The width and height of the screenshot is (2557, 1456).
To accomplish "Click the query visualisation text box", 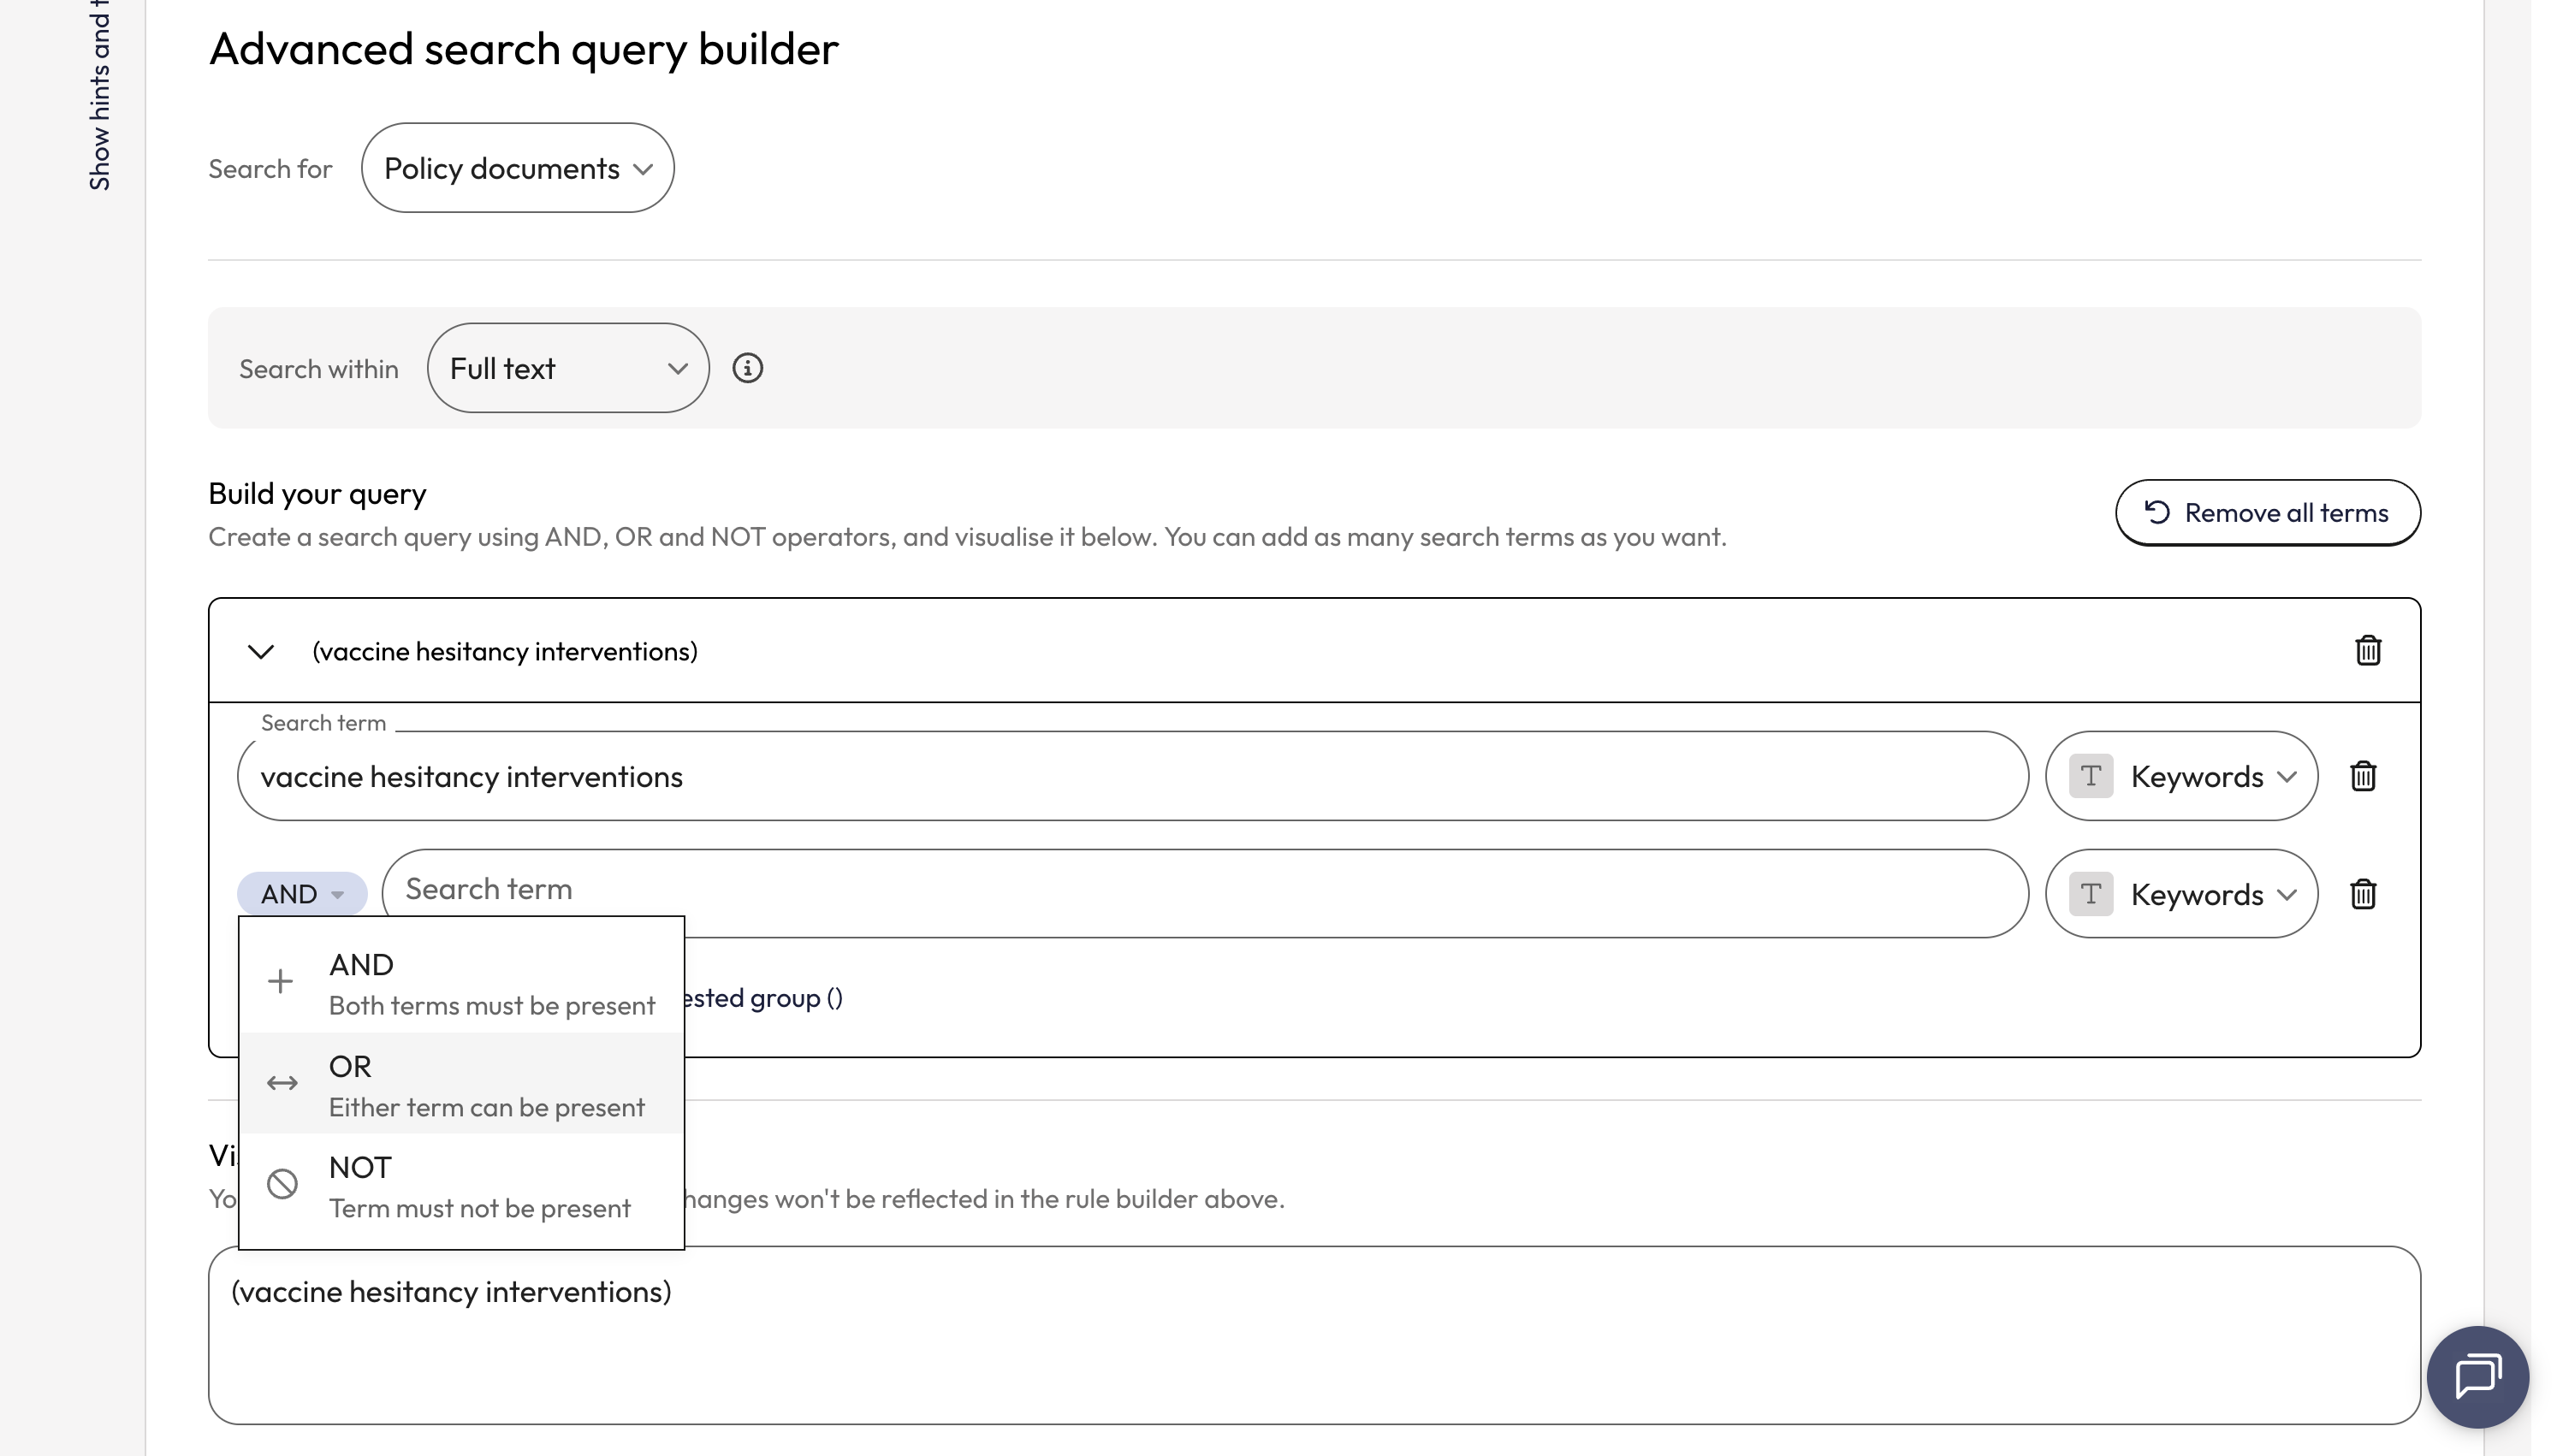I will click(x=1314, y=1335).
